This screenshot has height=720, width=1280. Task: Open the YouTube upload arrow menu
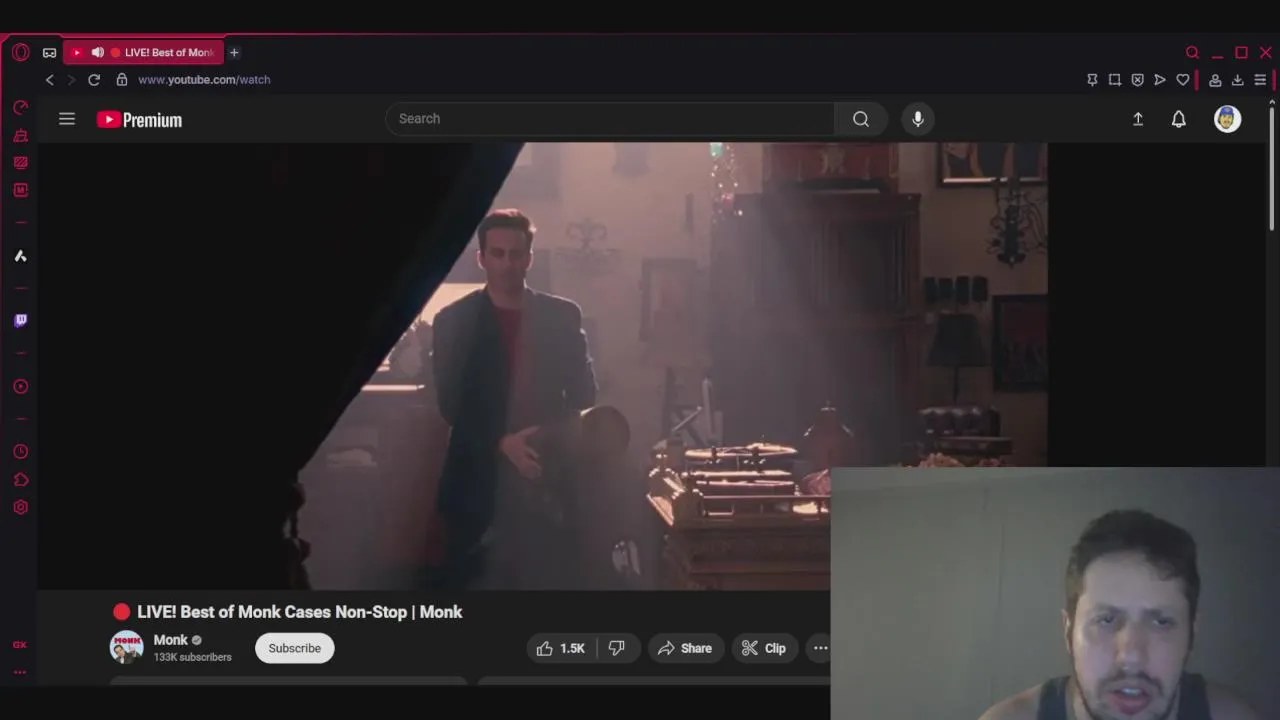click(1138, 119)
